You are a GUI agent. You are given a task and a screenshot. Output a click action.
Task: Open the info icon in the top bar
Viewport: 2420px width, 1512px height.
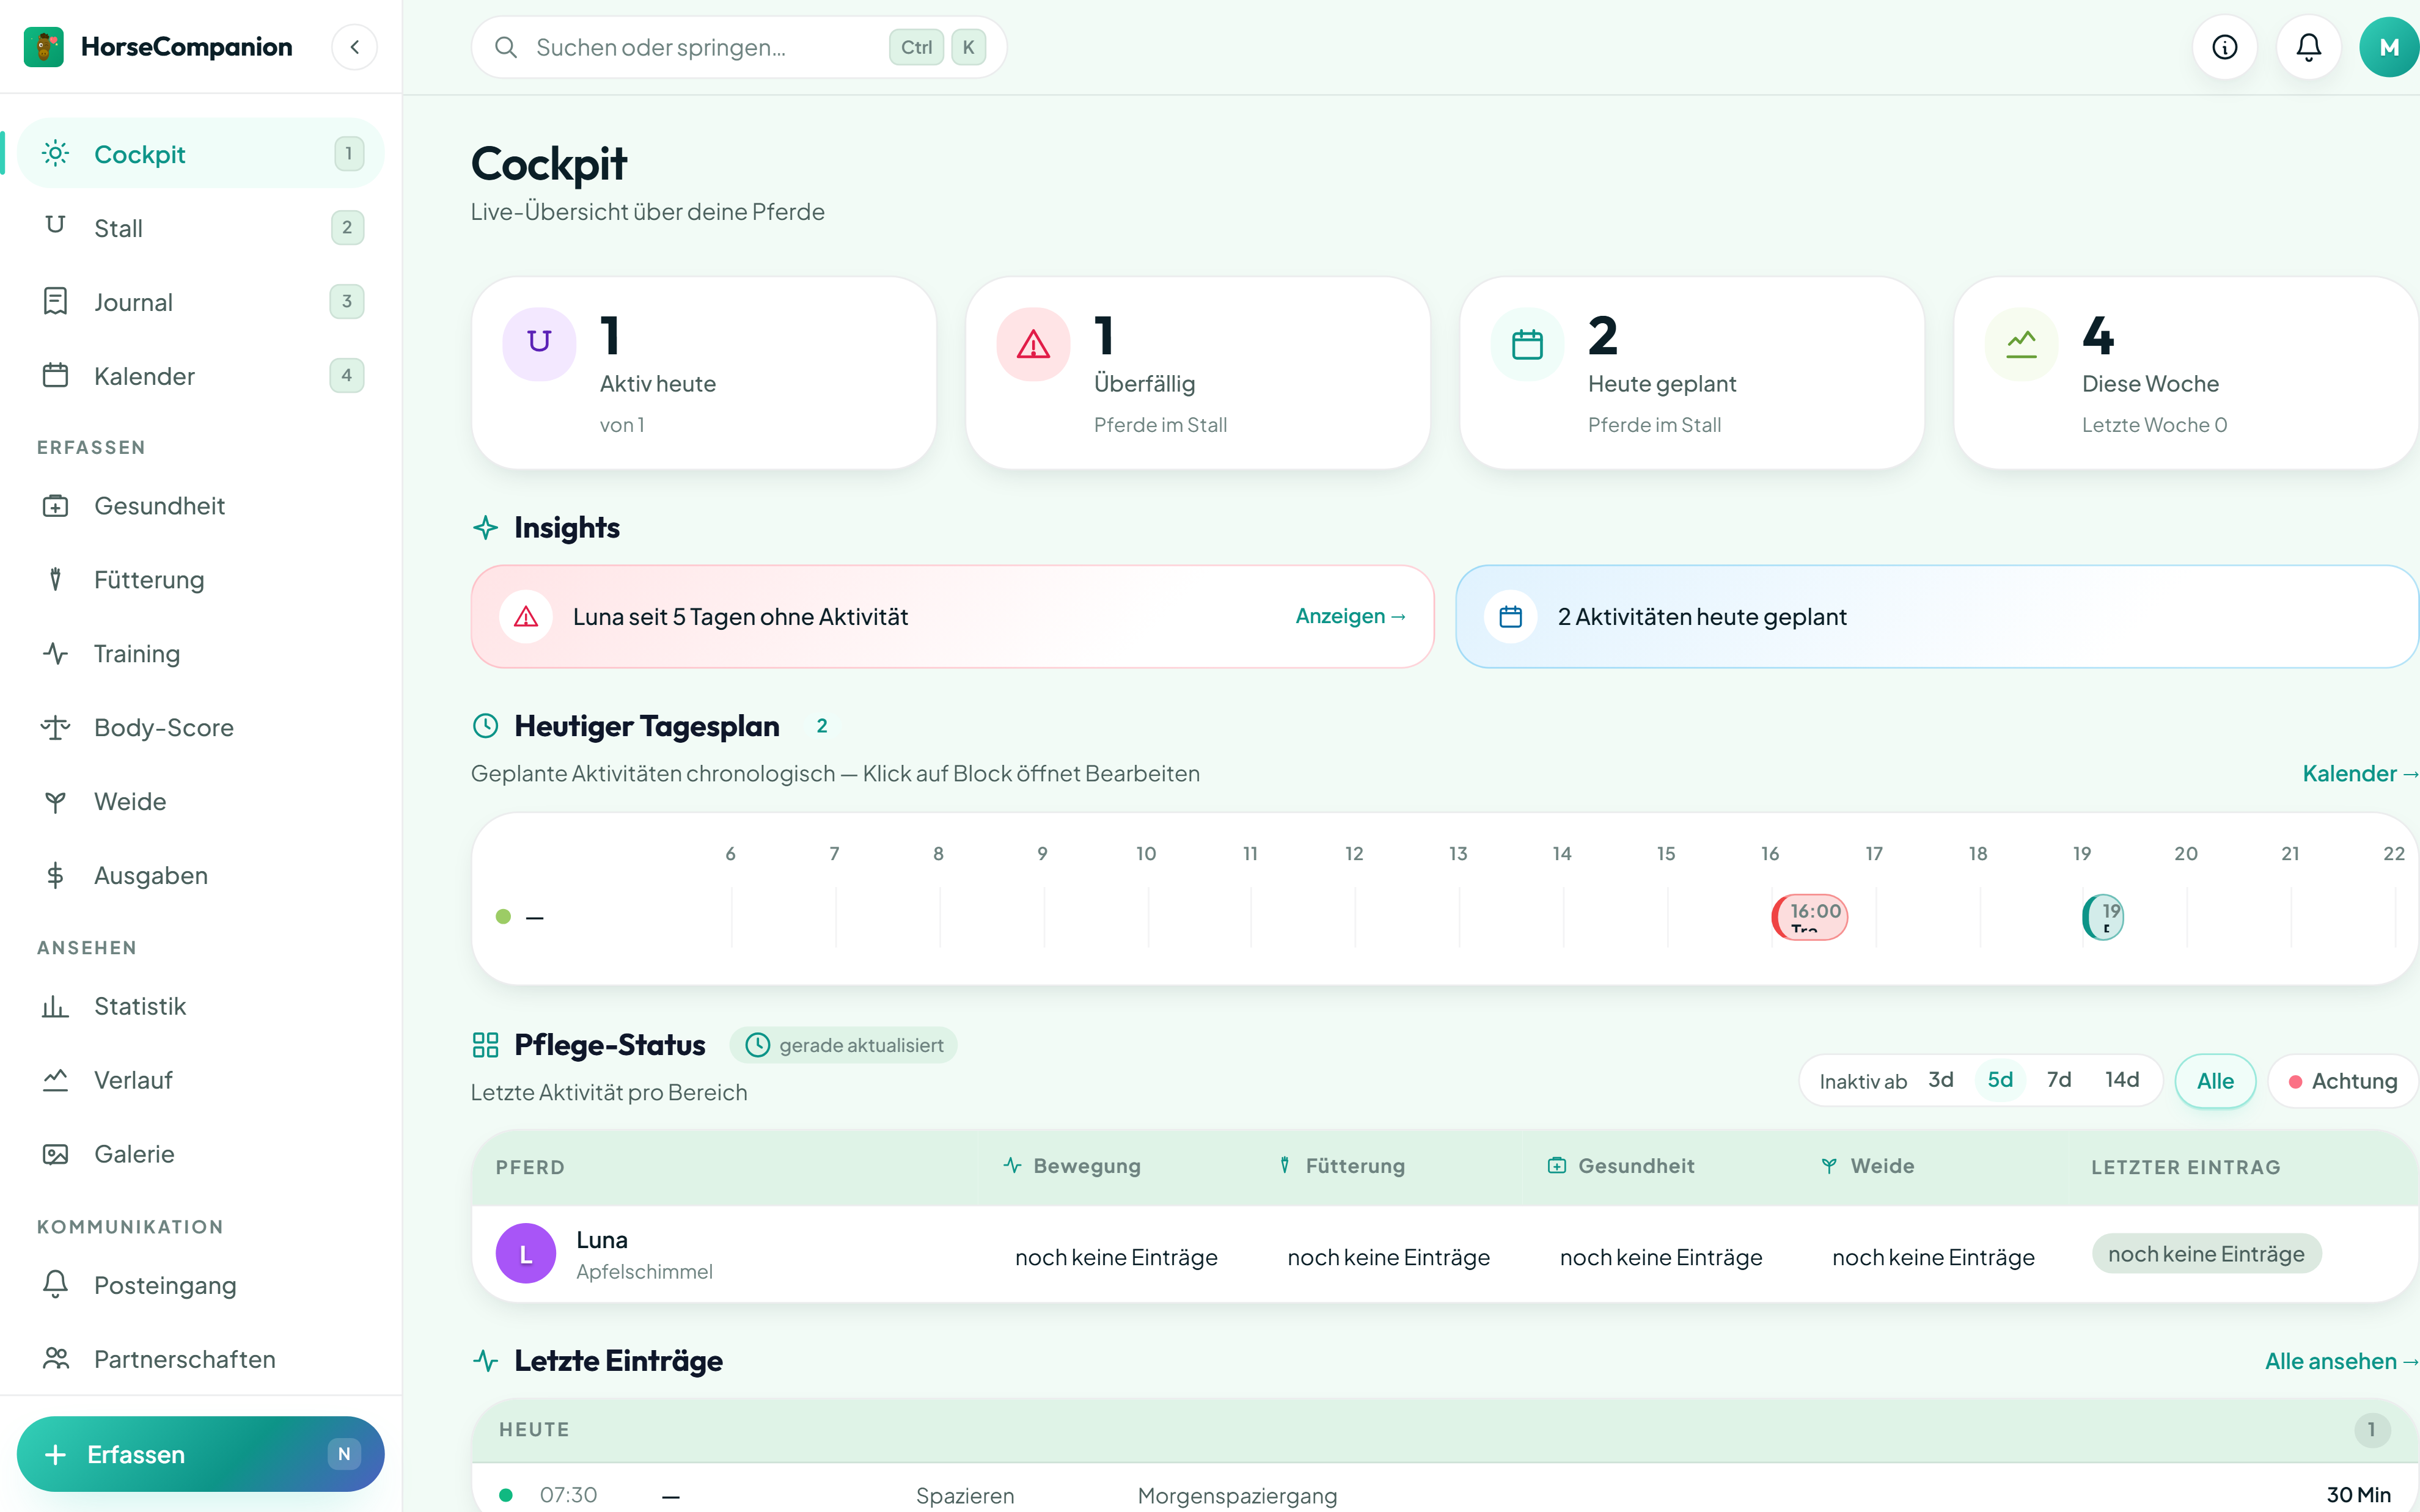click(2225, 47)
